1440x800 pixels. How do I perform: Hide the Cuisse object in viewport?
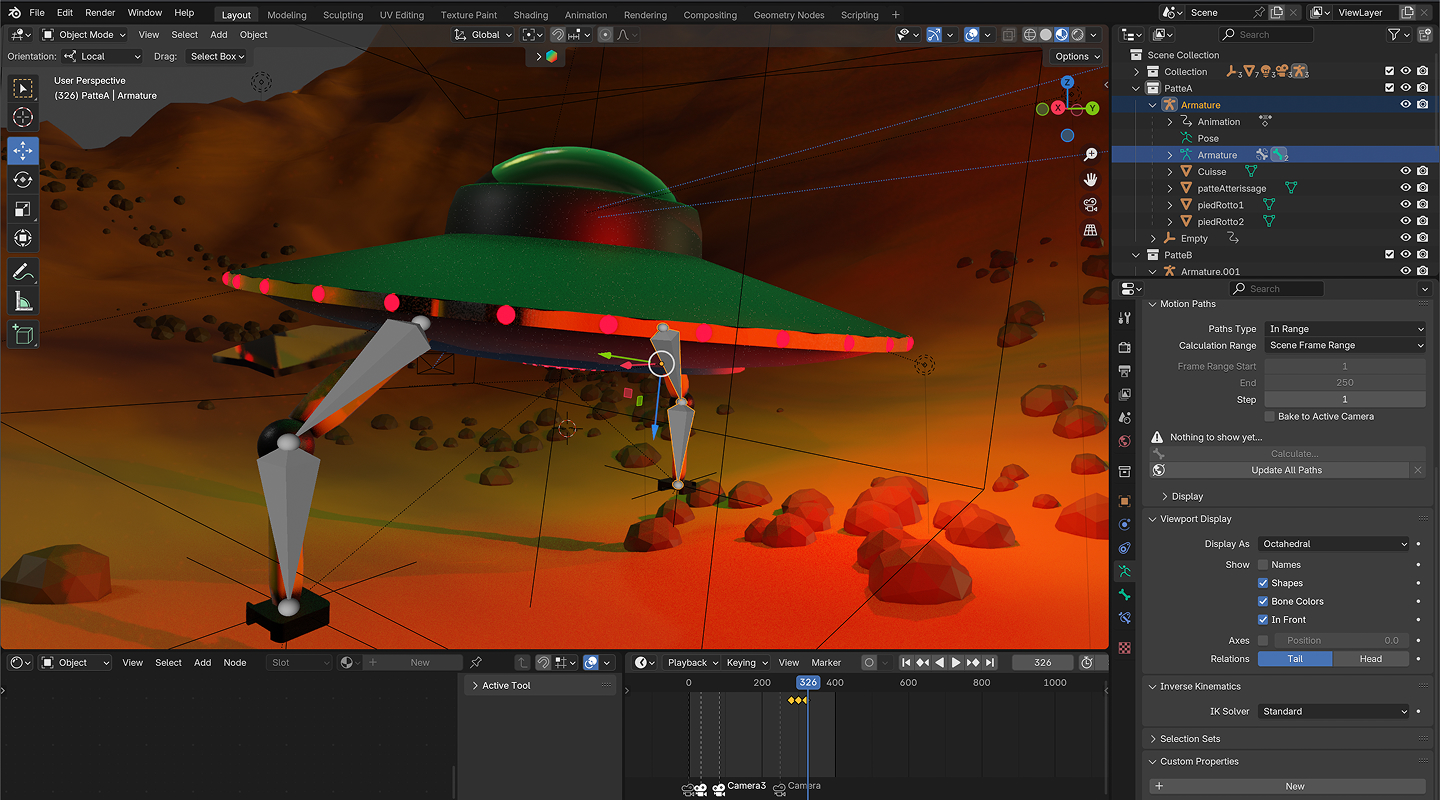click(x=1405, y=172)
